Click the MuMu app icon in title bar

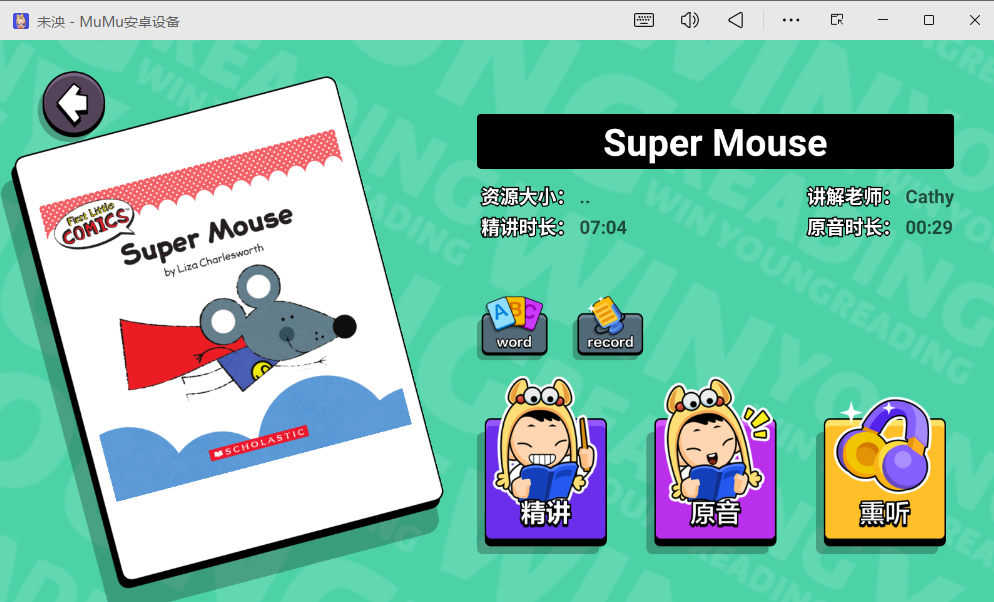pyautogui.click(x=21, y=21)
